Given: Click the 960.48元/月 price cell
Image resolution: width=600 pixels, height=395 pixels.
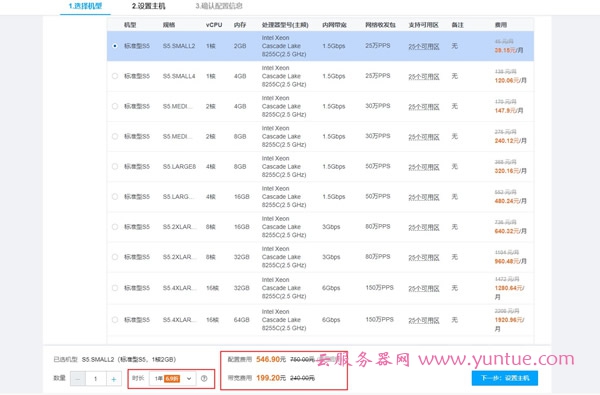Looking at the screenshot, I should coord(510,261).
